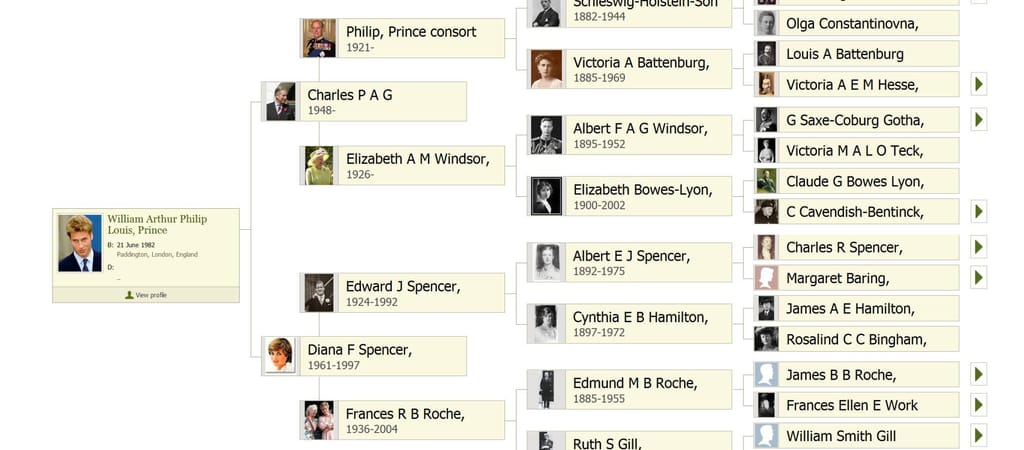Select Charles P A G in the tree
The image size is (1024, 450).
383,101
